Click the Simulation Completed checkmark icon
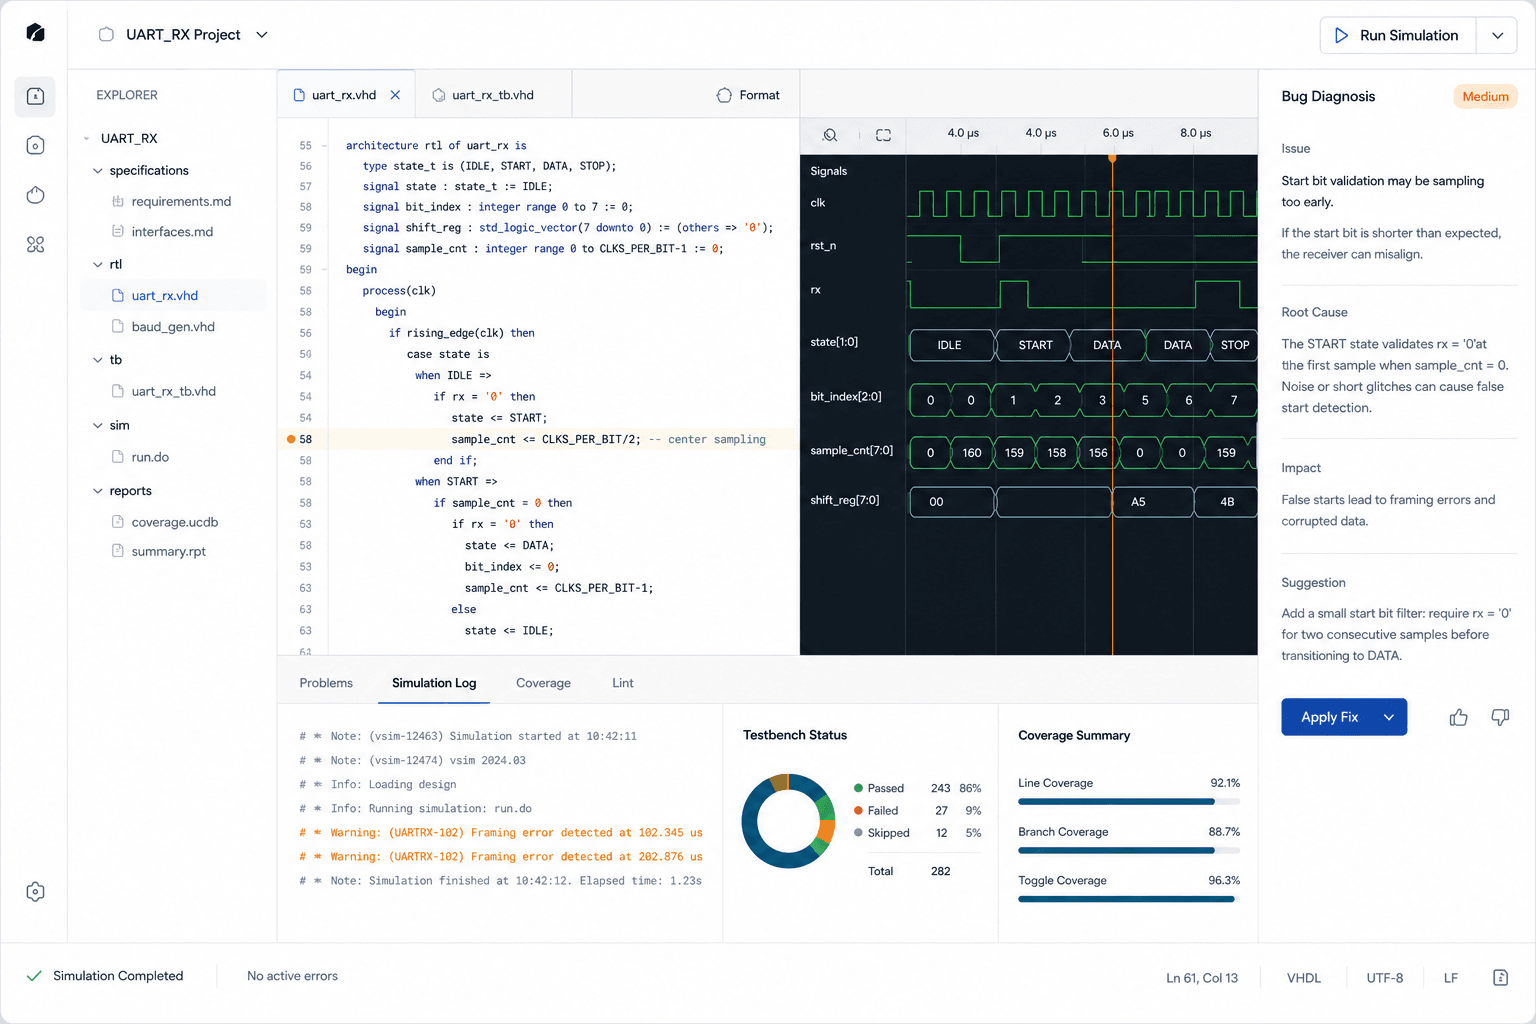Viewport: 1536px width, 1024px height. pos(34,976)
